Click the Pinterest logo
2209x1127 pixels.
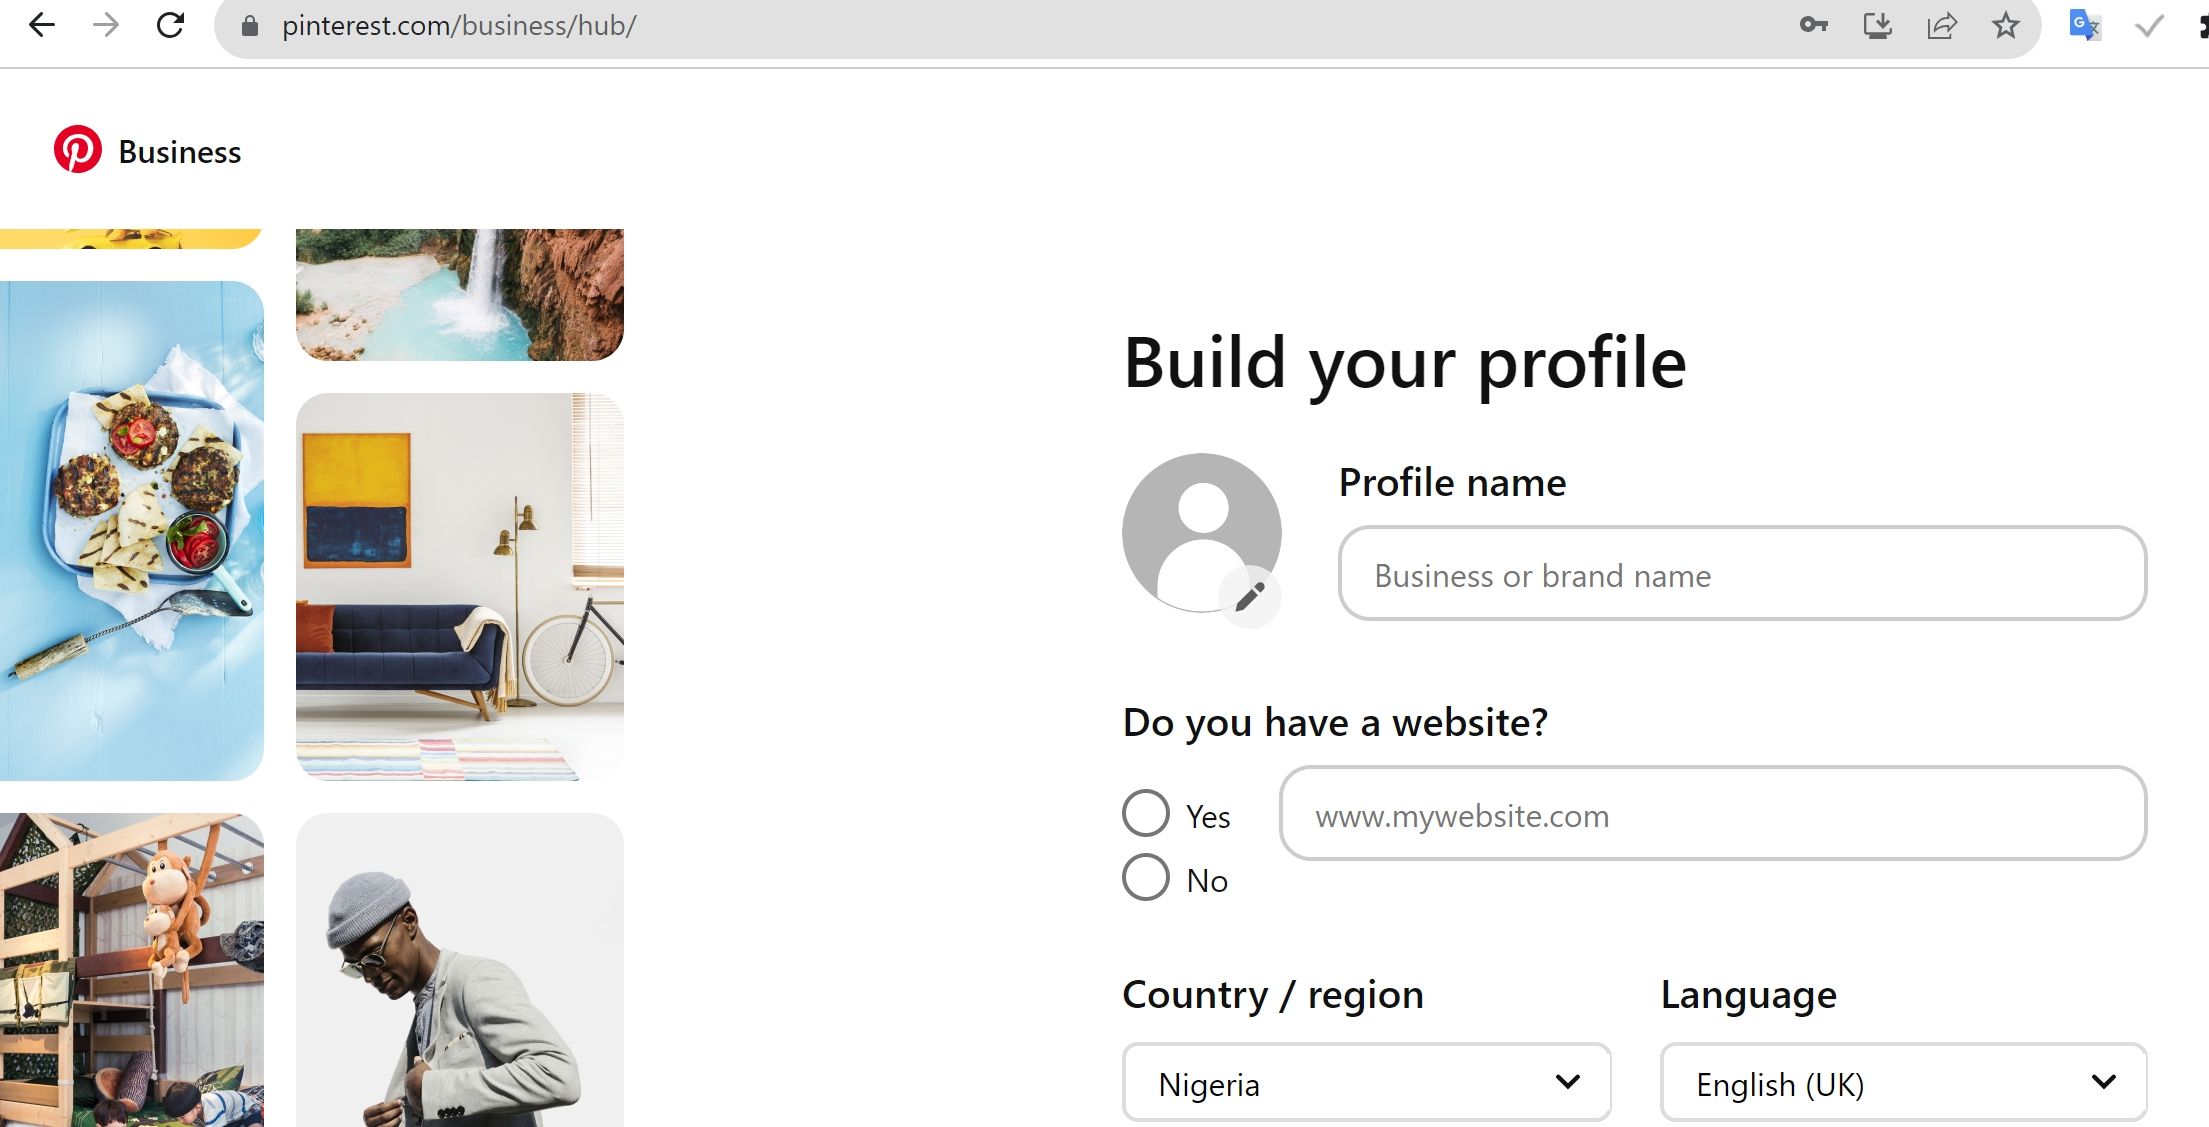point(78,150)
